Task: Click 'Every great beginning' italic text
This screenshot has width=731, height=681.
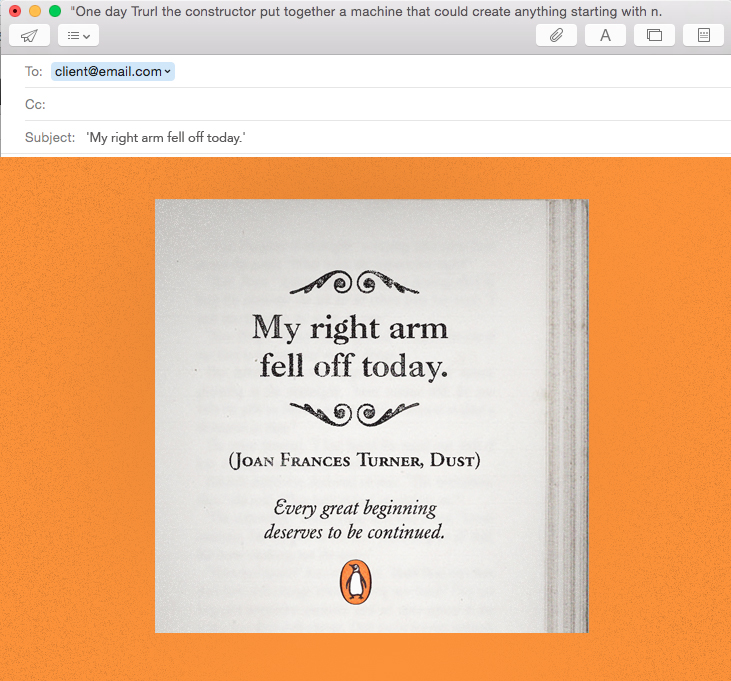Action: click(355, 508)
